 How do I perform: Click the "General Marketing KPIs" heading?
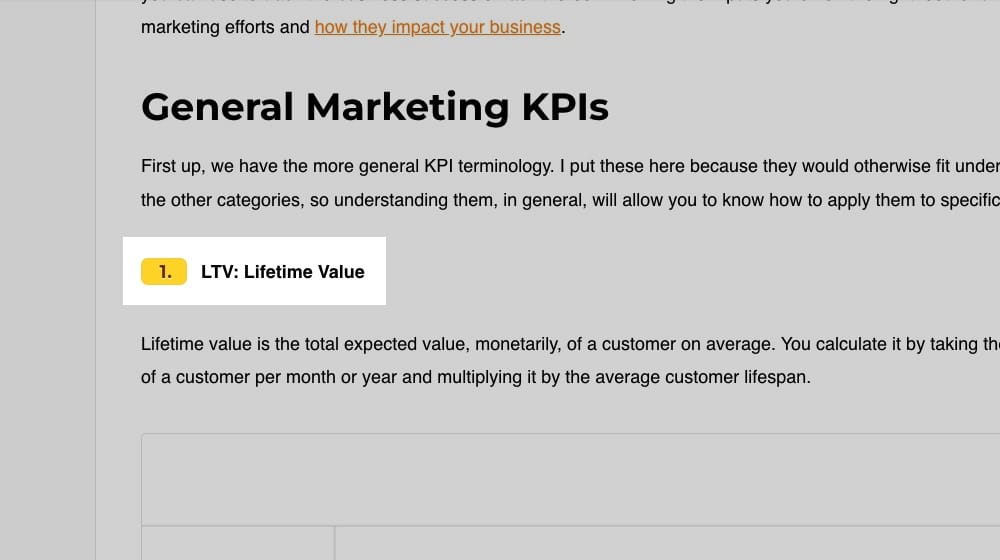click(375, 106)
